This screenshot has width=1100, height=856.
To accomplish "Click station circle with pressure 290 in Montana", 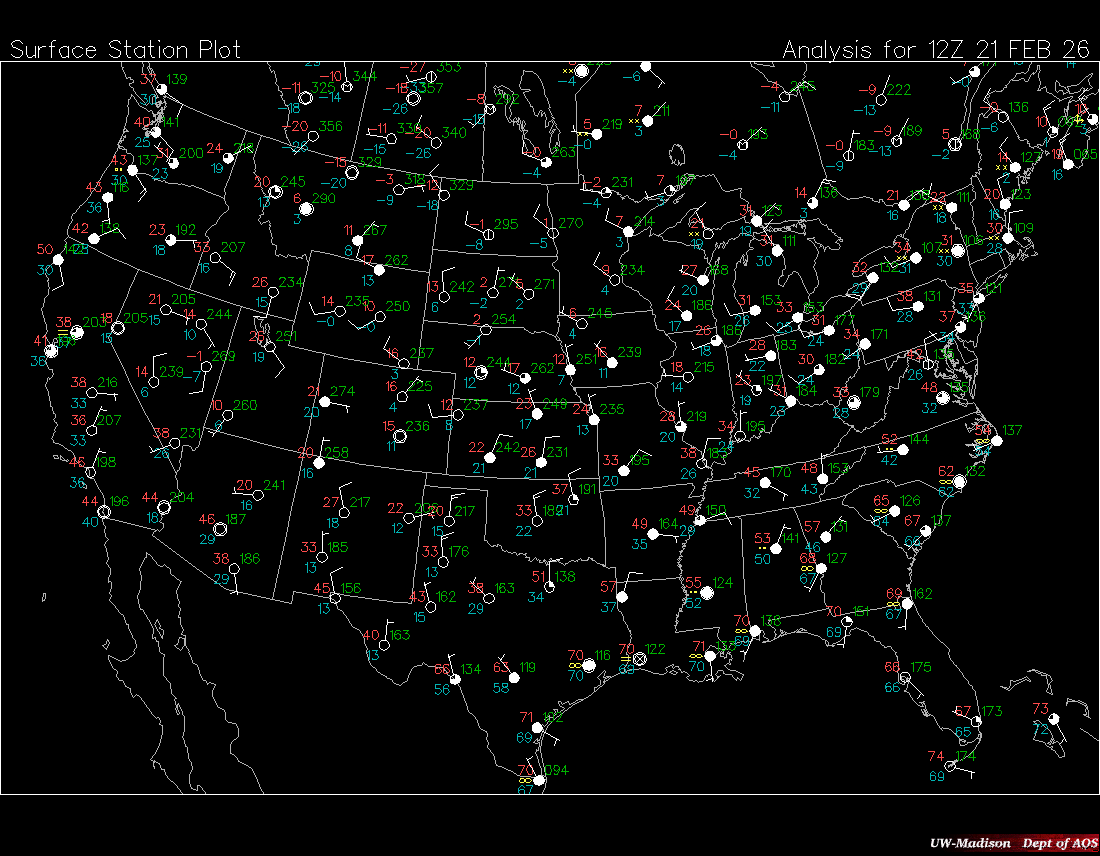I will pyautogui.click(x=307, y=210).
